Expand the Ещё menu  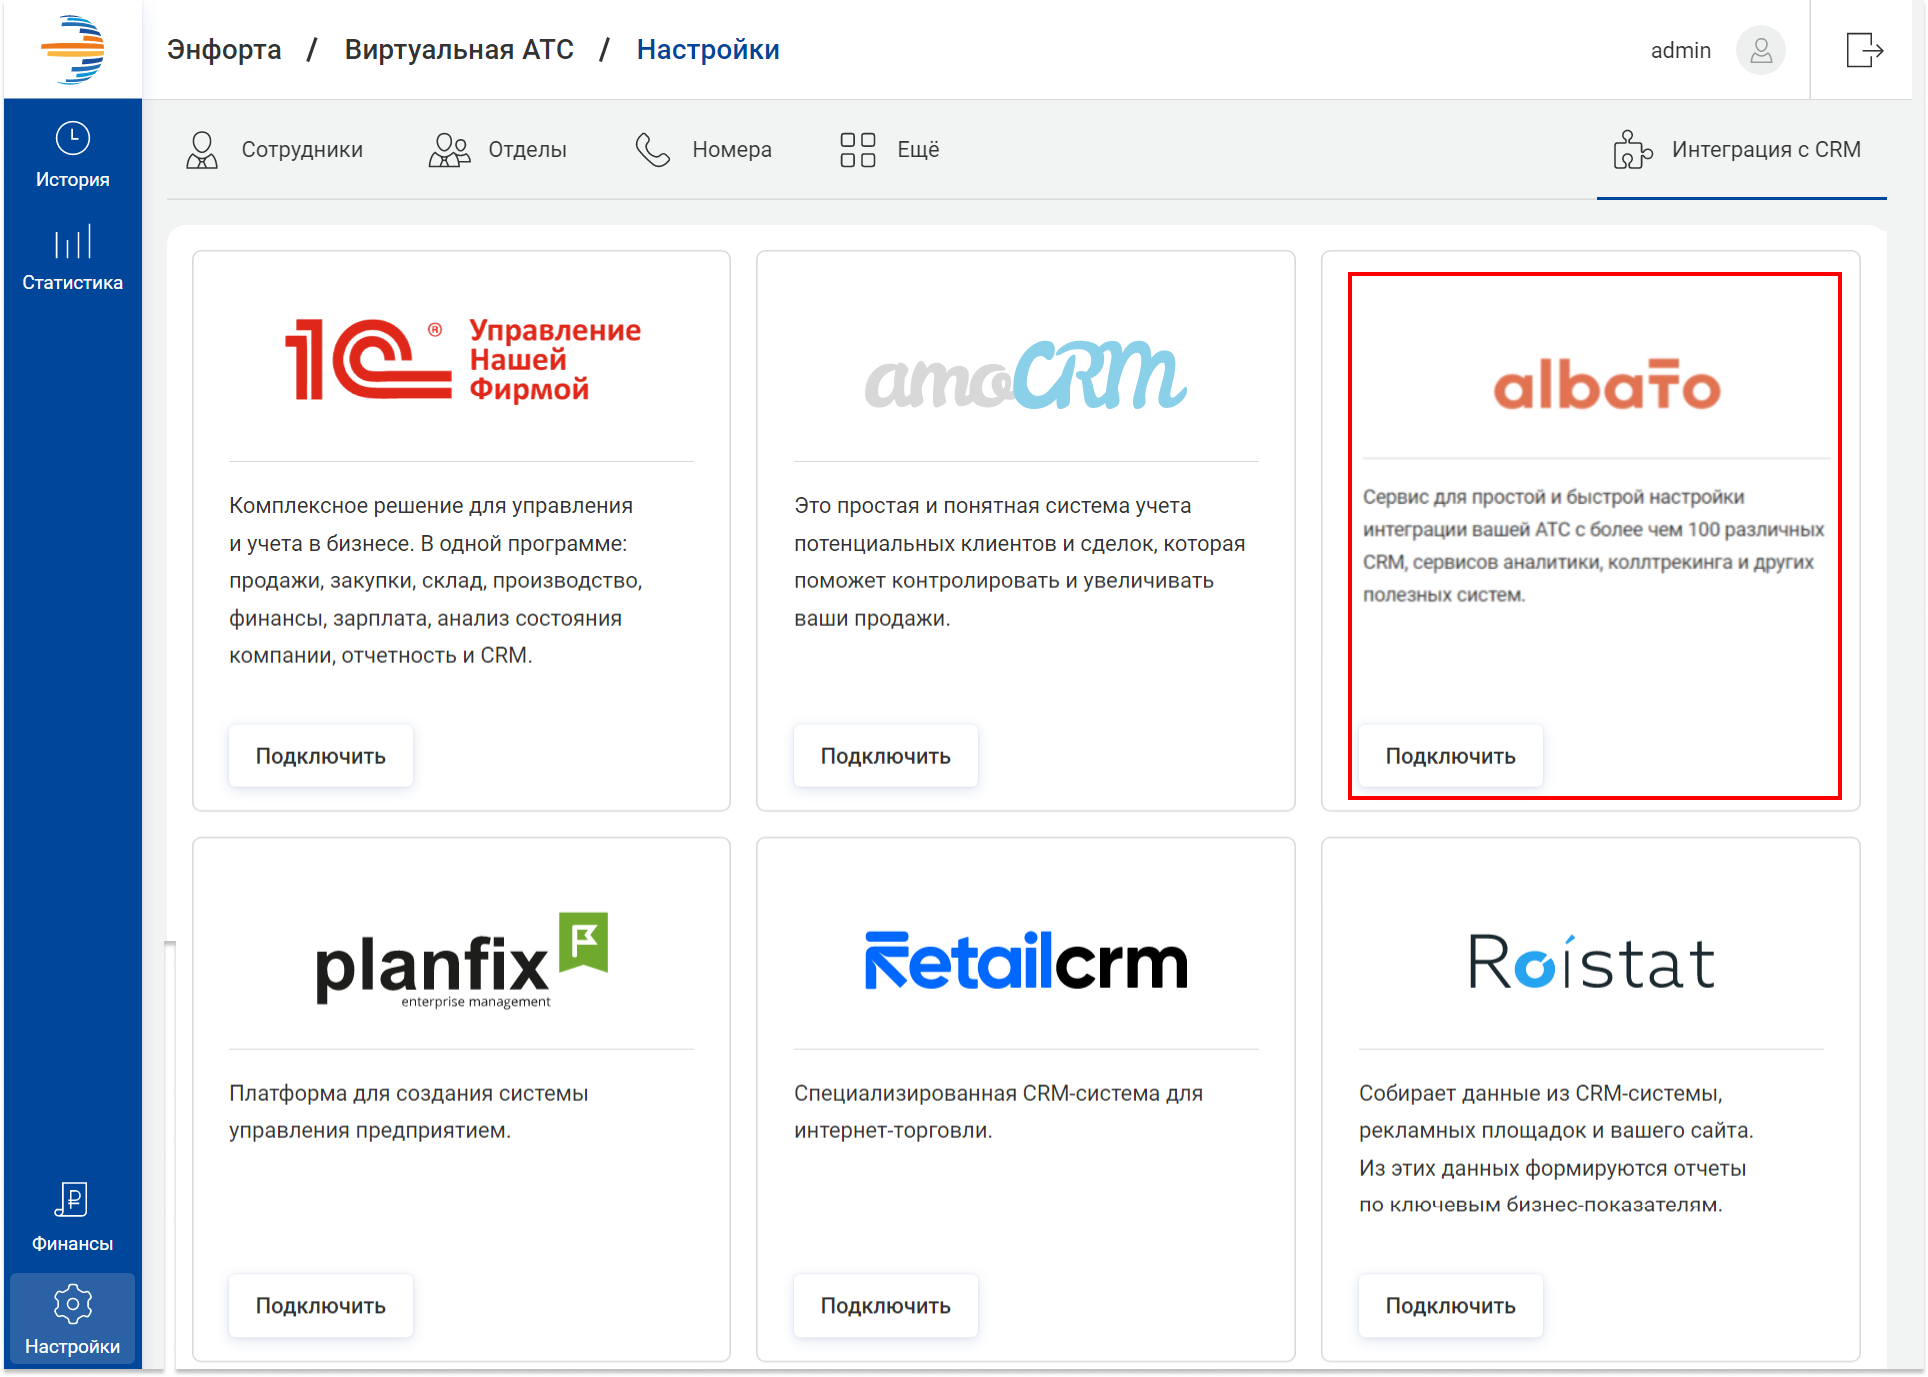[x=890, y=150]
